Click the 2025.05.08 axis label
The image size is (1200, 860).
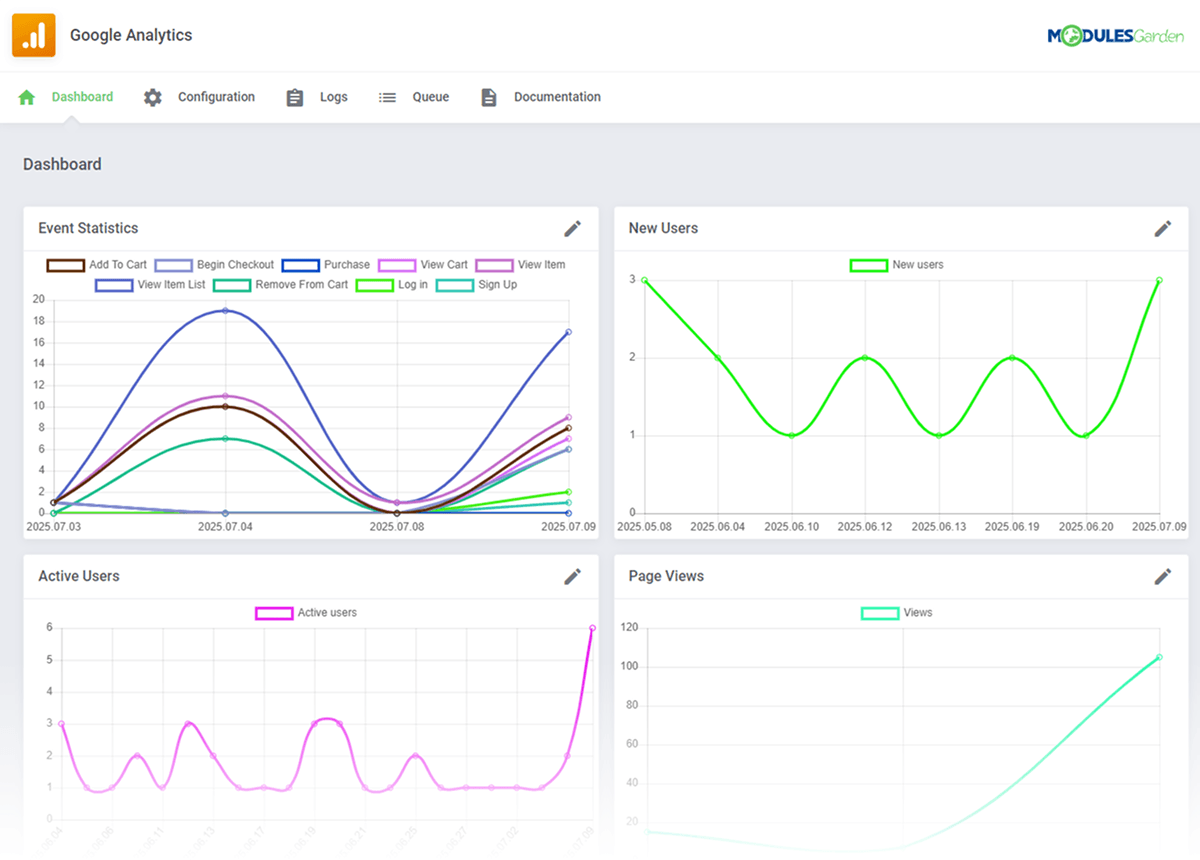(x=645, y=525)
